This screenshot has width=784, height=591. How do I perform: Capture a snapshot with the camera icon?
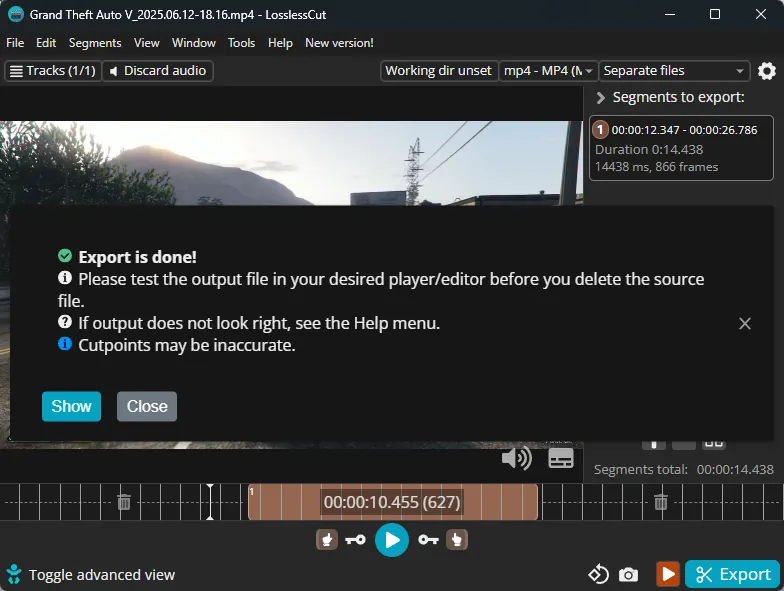coord(628,574)
